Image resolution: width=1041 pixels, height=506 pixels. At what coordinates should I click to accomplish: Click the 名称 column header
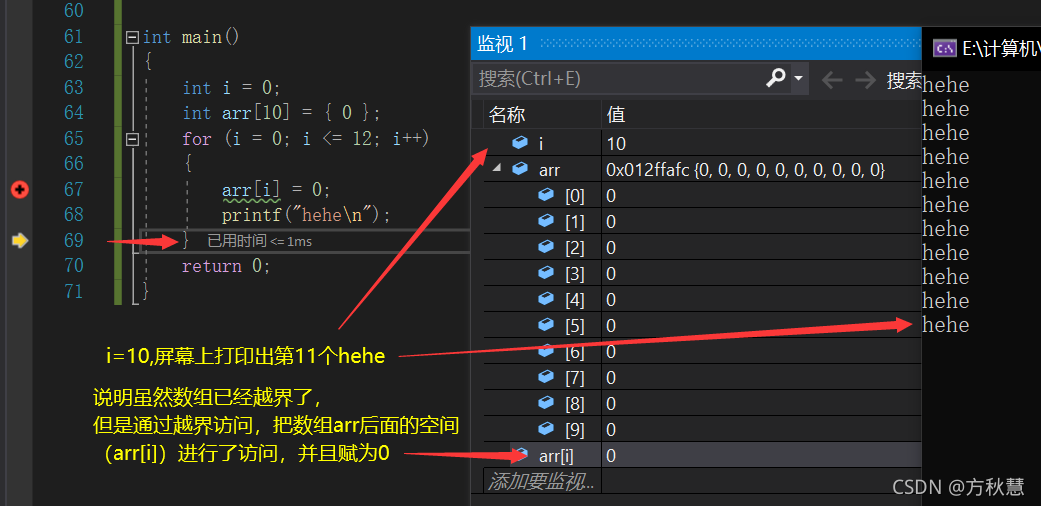[507, 115]
